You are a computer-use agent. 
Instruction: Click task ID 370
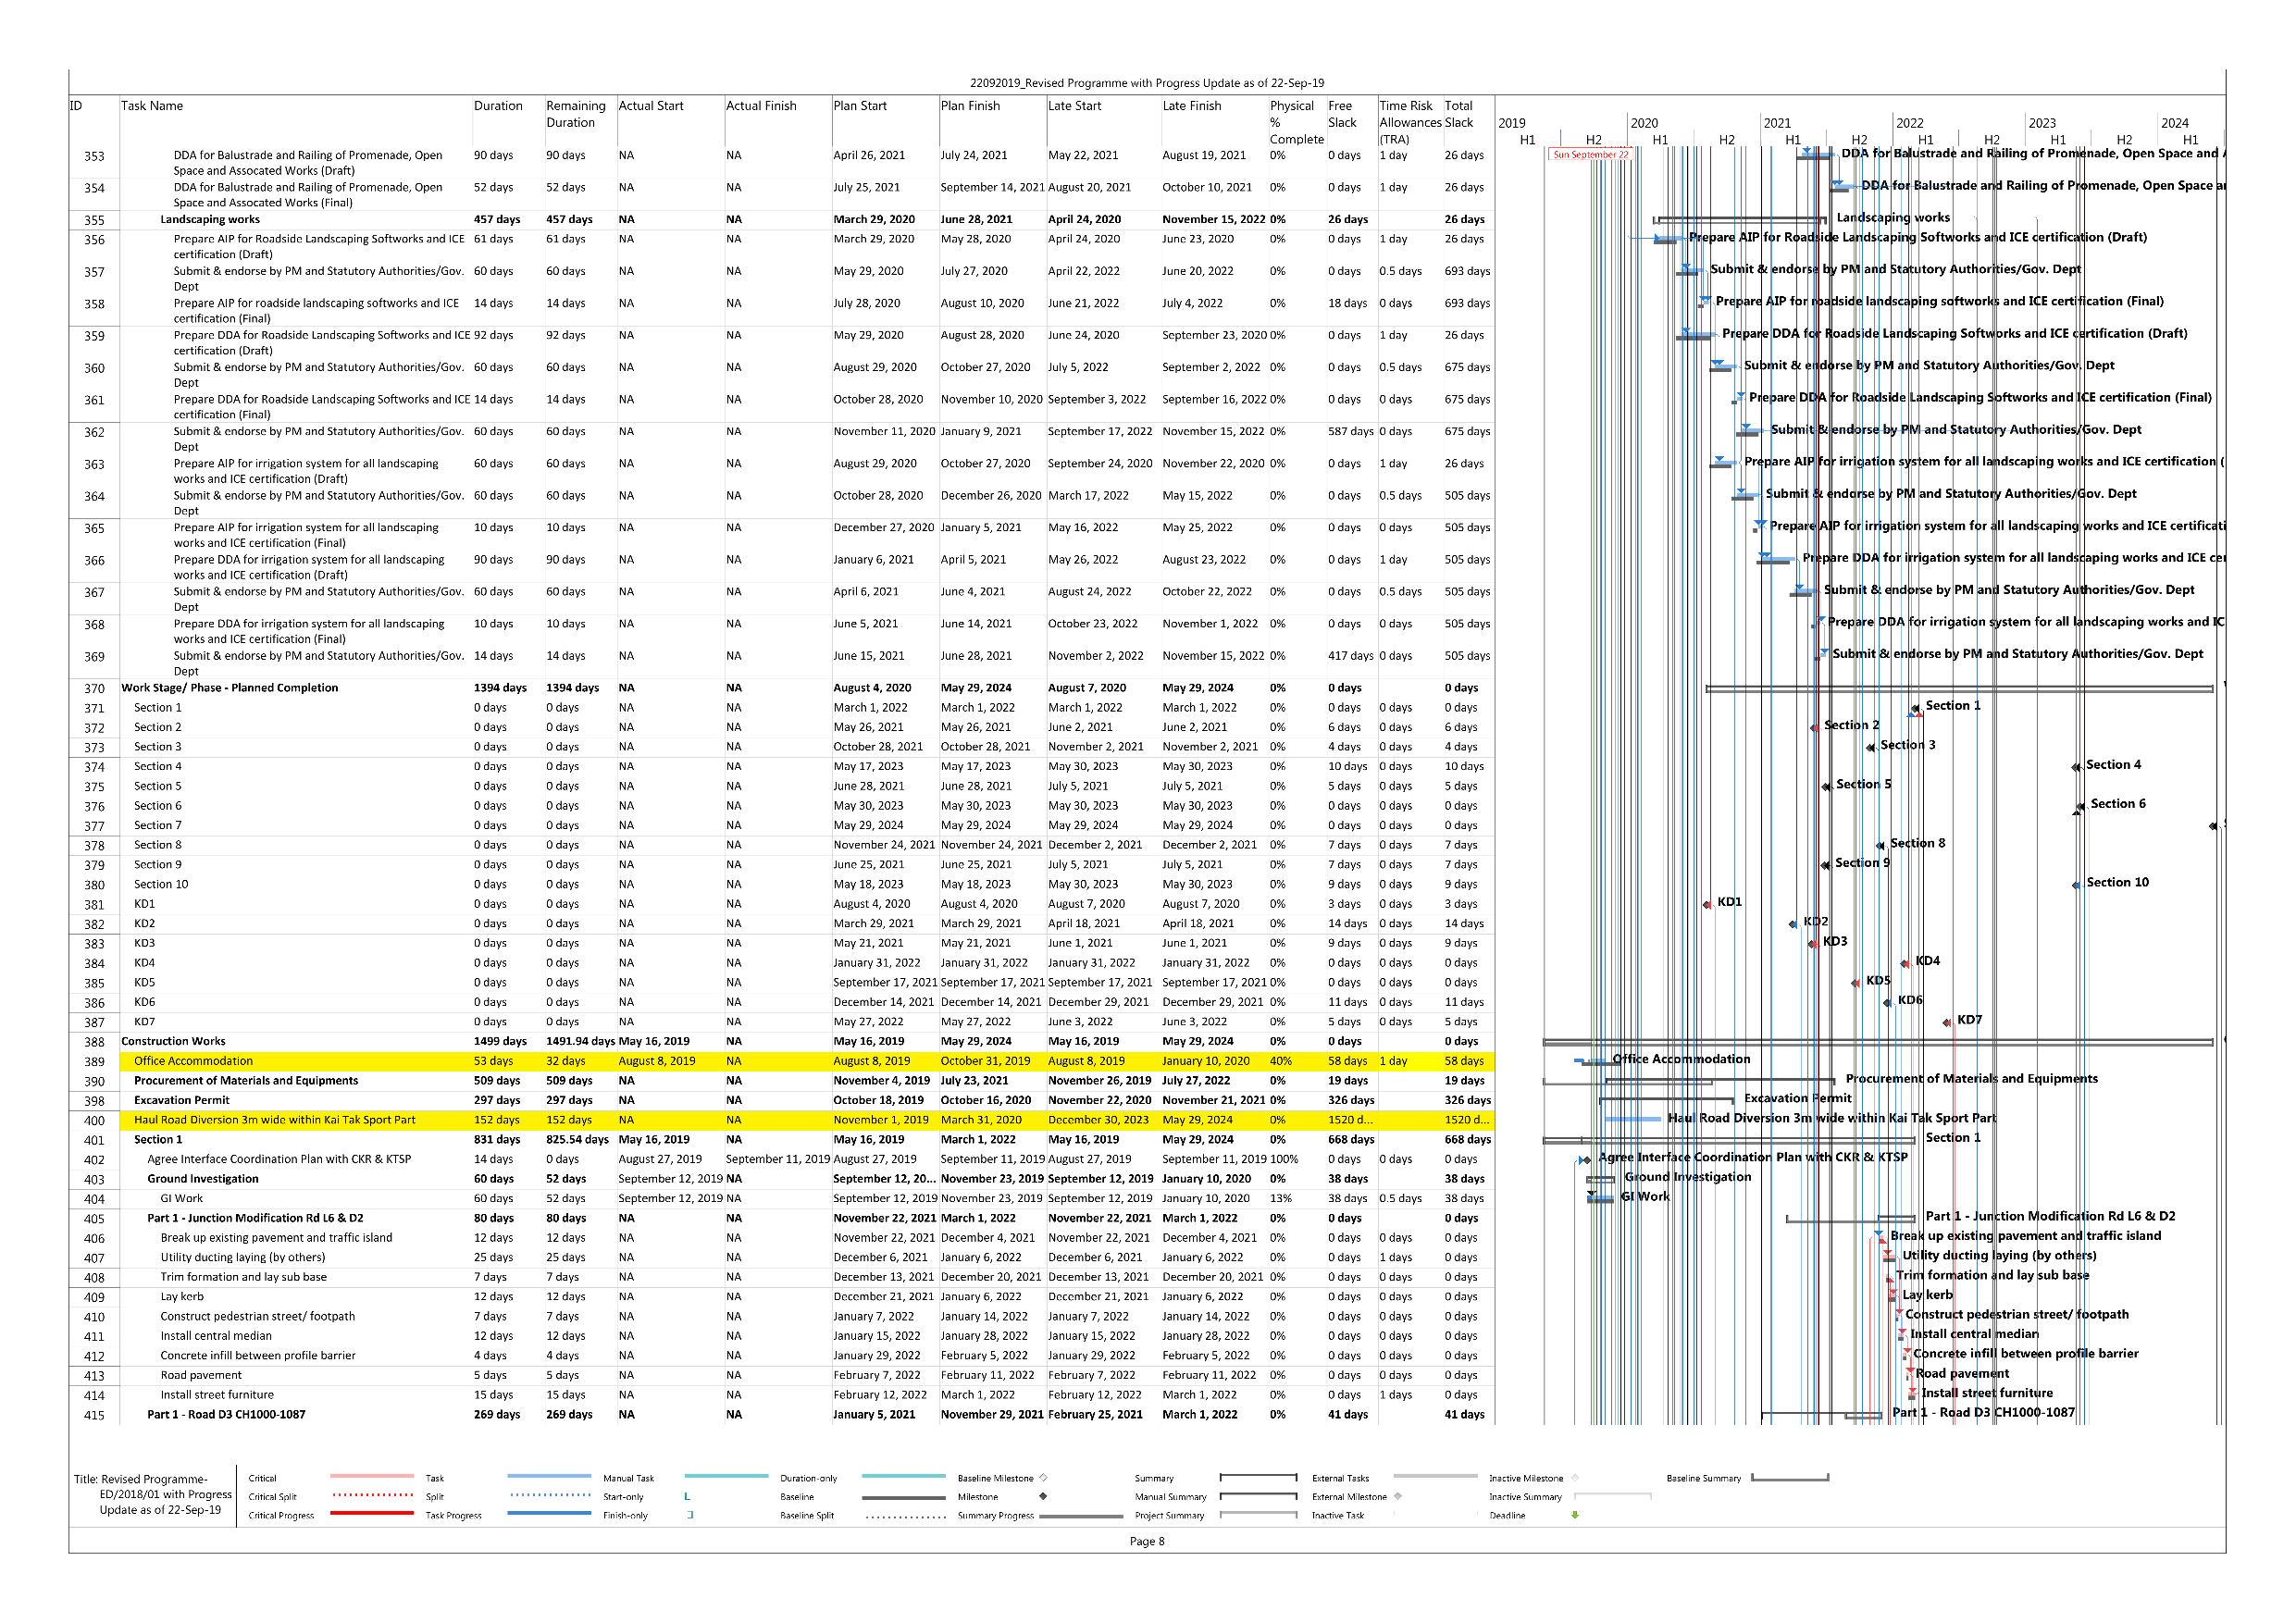pyautogui.click(x=94, y=689)
